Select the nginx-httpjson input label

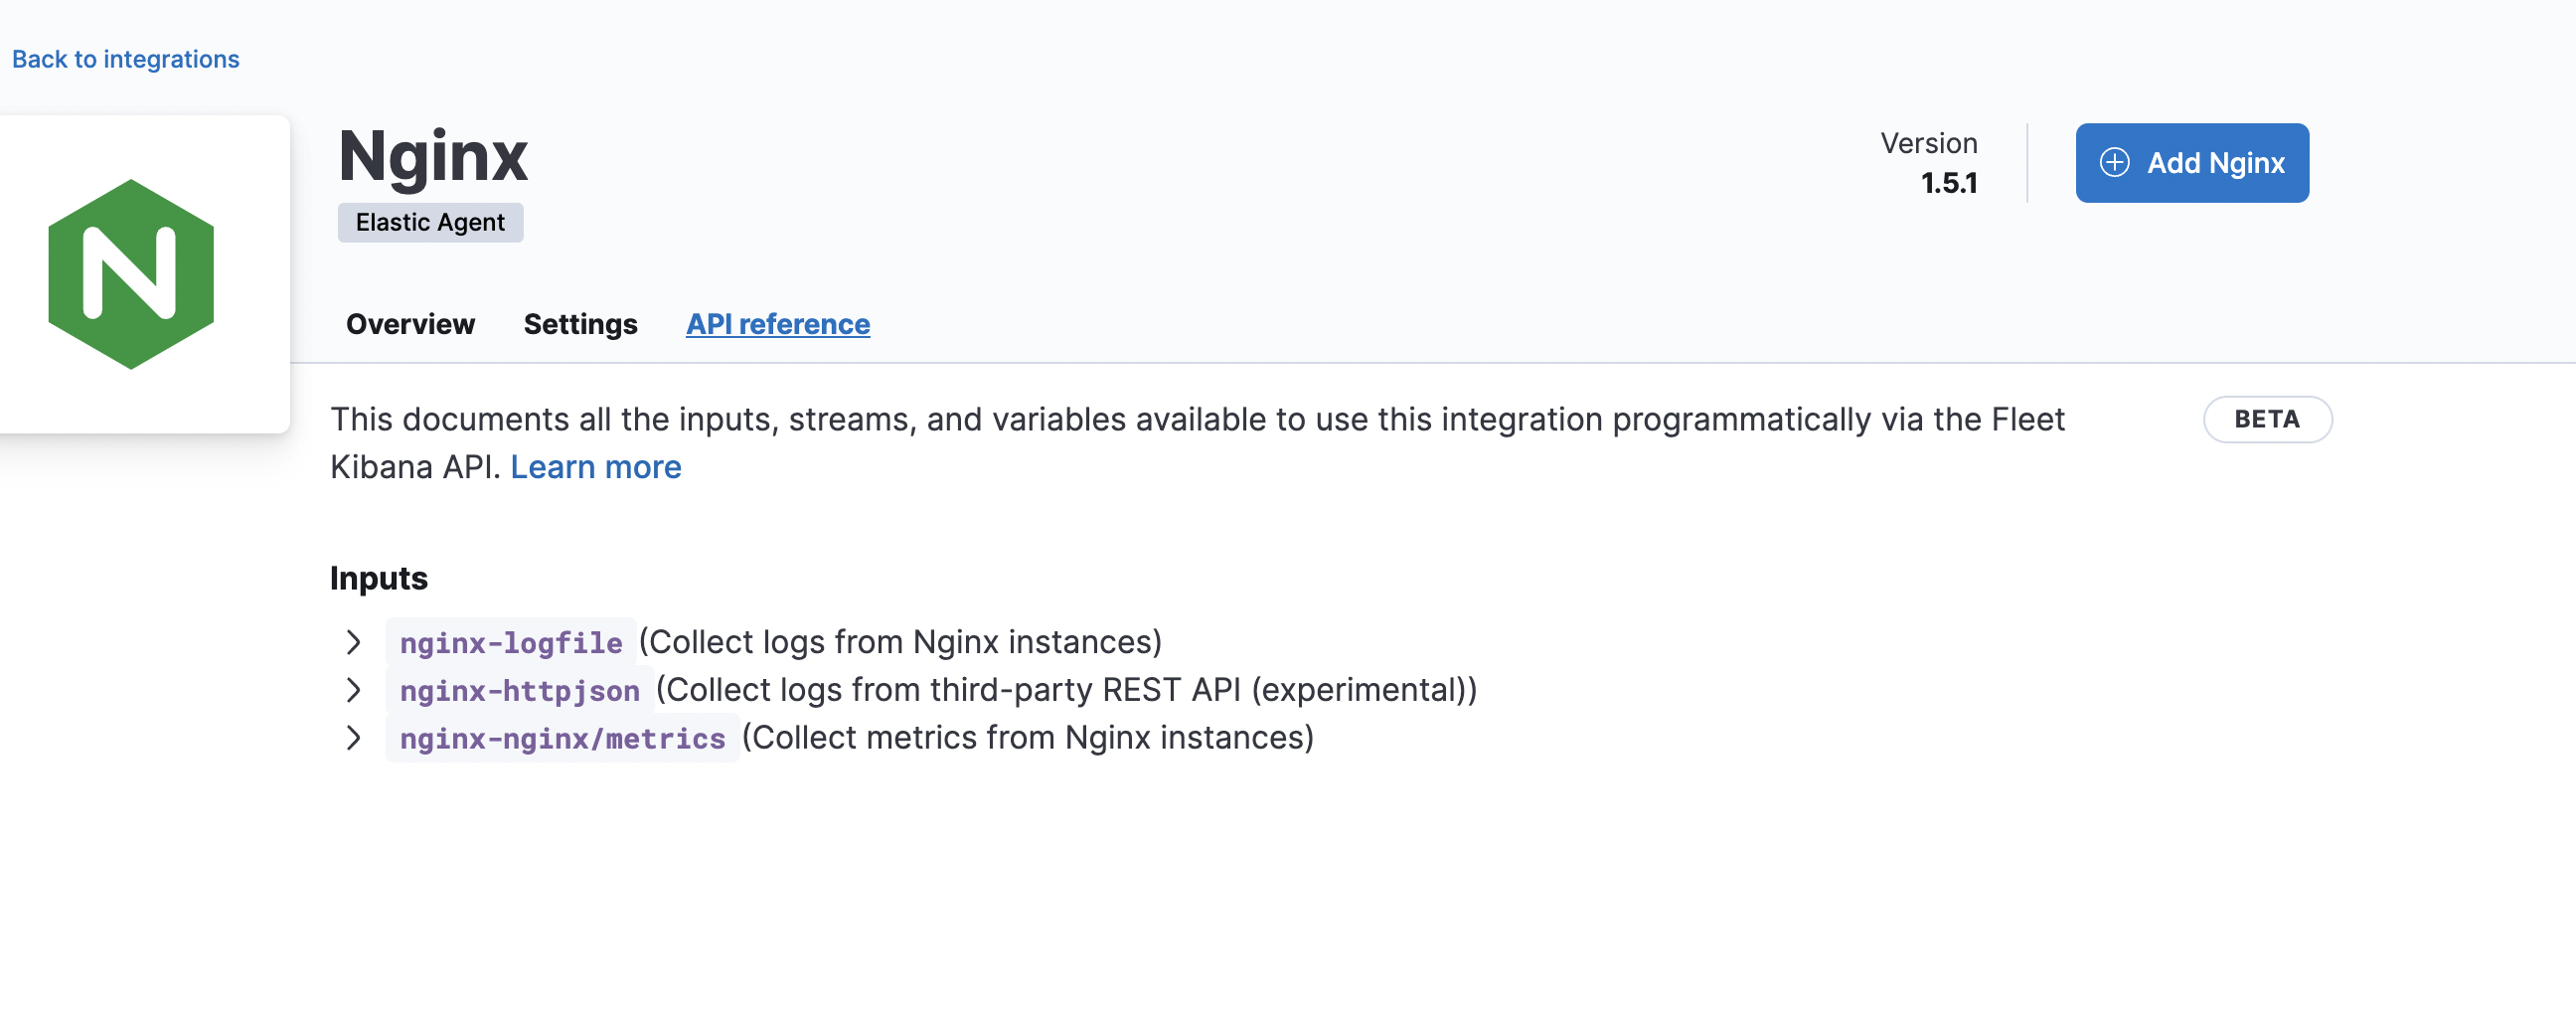(520, 690)
